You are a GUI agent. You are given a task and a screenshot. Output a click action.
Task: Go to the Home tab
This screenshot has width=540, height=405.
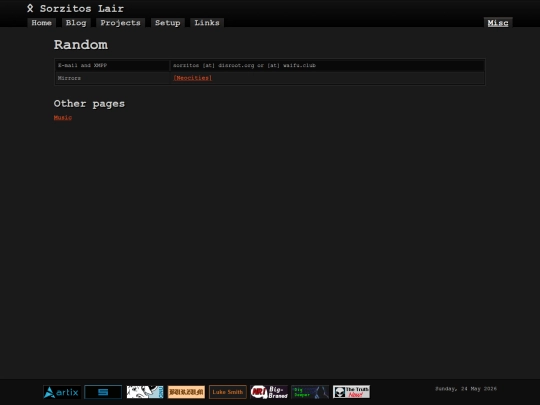coord(41,23)
